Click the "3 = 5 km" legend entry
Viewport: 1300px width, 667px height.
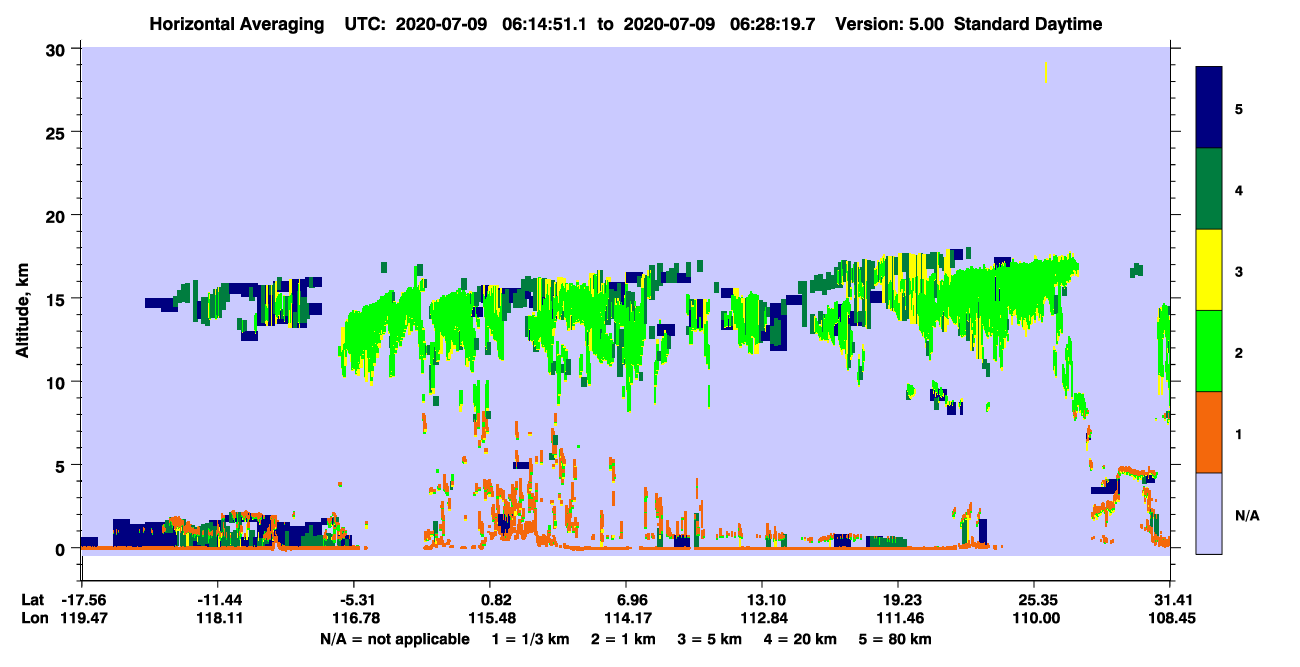tap(709, 639)
